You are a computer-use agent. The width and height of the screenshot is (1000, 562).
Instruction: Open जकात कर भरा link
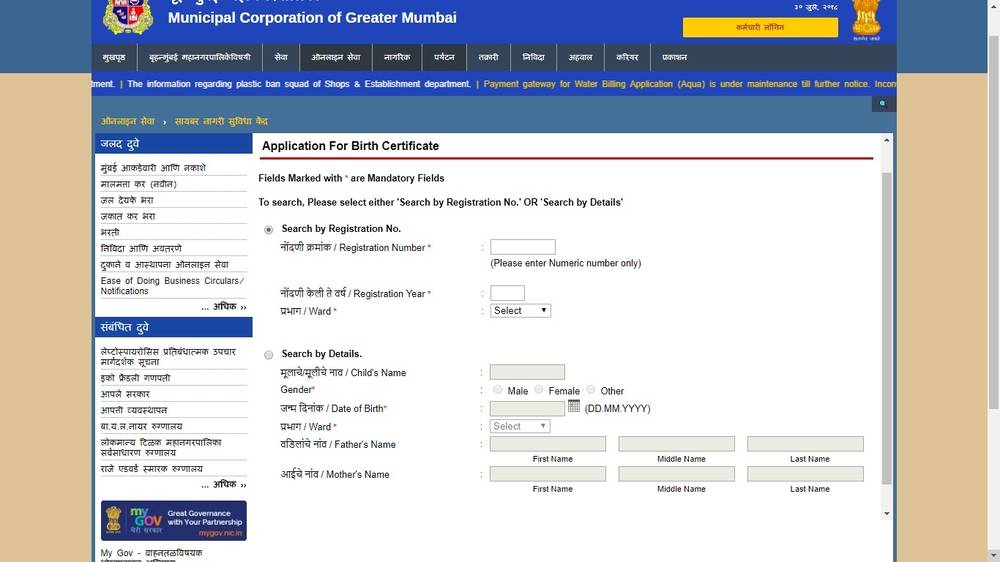coord(128,216)
